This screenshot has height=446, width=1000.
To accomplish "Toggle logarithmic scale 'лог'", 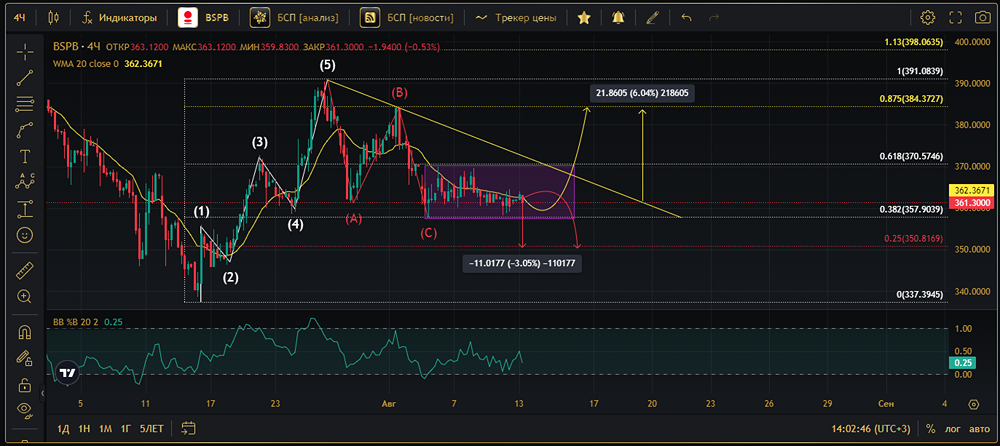I will pyautogui.click(x=953, y=429).
